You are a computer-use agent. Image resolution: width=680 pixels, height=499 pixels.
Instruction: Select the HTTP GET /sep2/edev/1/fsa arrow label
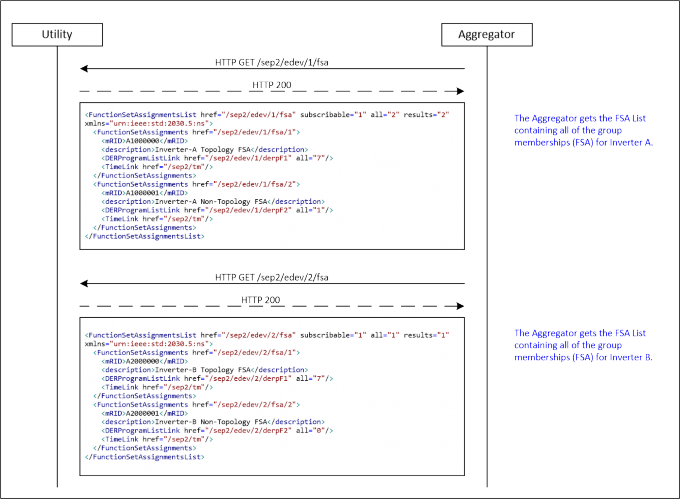271,61
